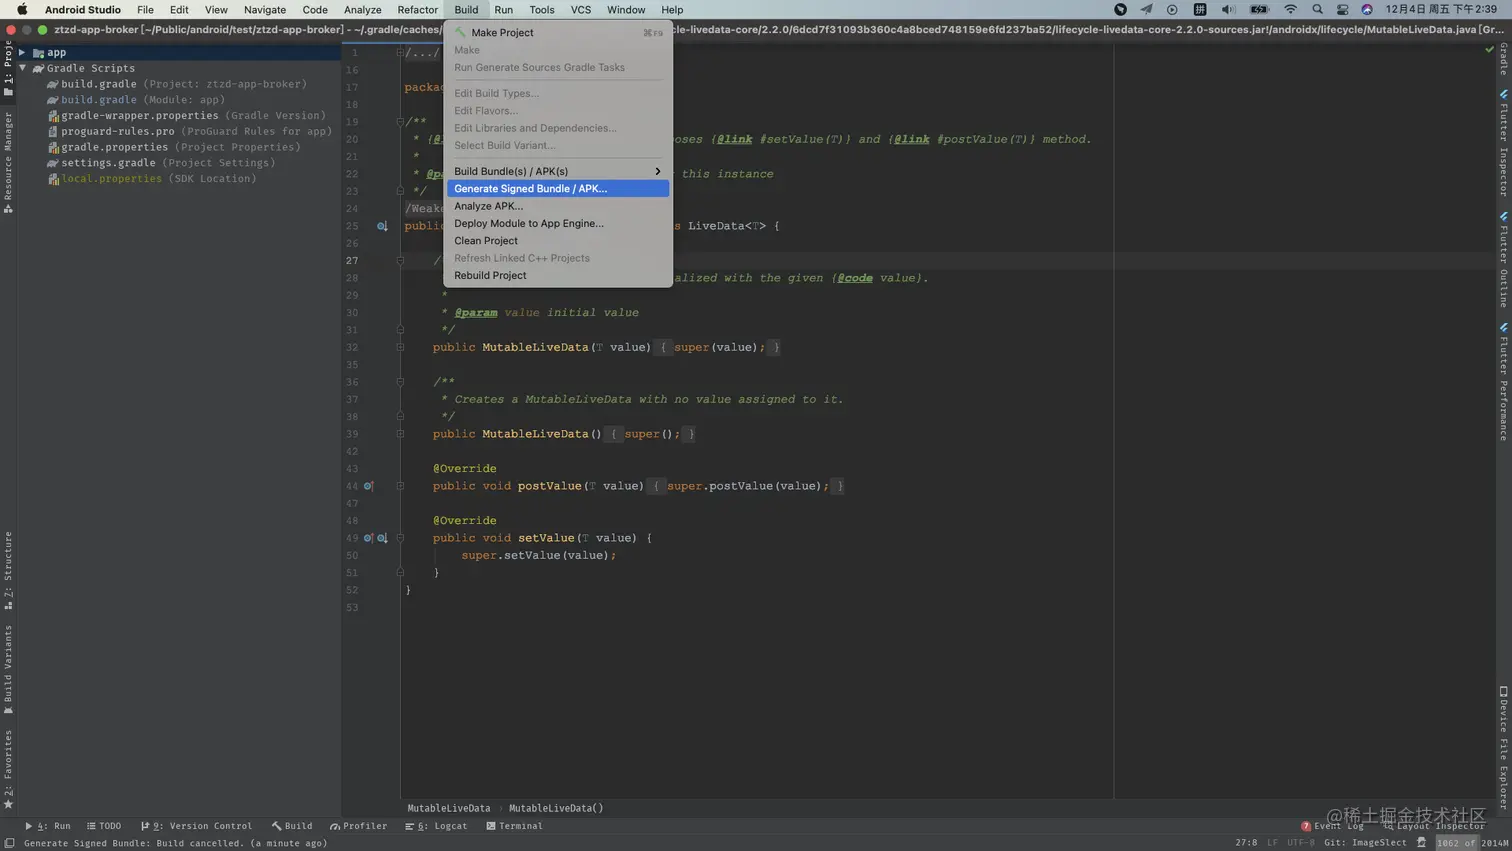Open the Run tool window
Image resolution: width=1512 pixels, height=851 pixels.
coord(47,826)
